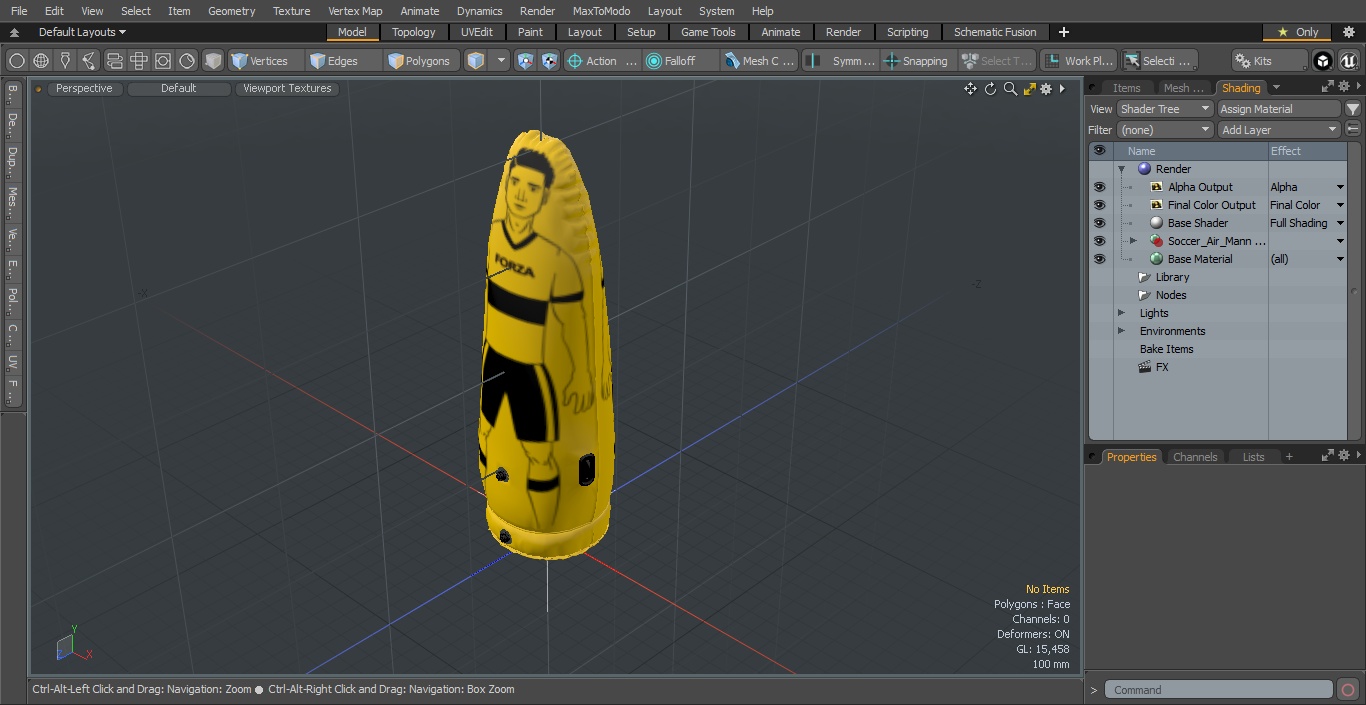Open the Add Layer dropdown
This screenshot has width=1366, height=705.
pos(1279,130)
